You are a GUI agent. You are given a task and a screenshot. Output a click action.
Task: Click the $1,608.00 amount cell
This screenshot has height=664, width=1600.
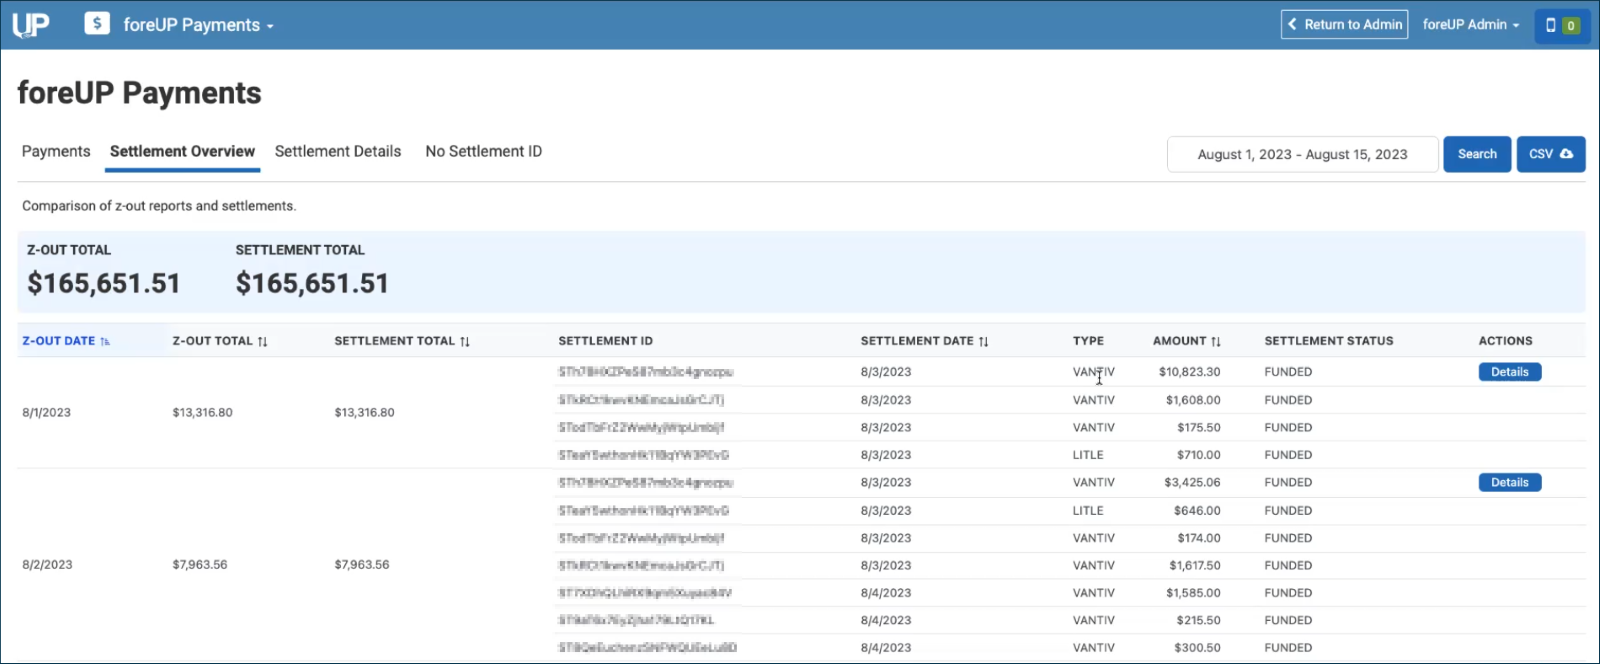pos(1193,400)
